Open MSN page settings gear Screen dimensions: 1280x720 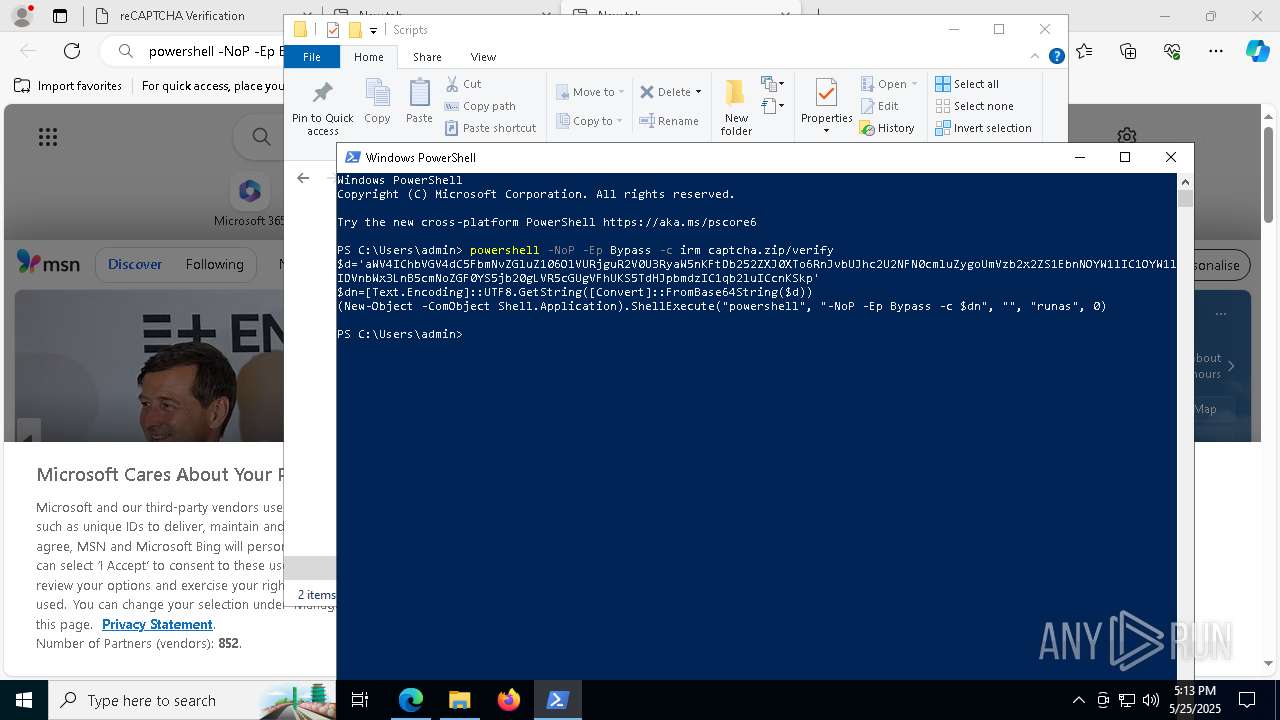tap(1127, 136)
